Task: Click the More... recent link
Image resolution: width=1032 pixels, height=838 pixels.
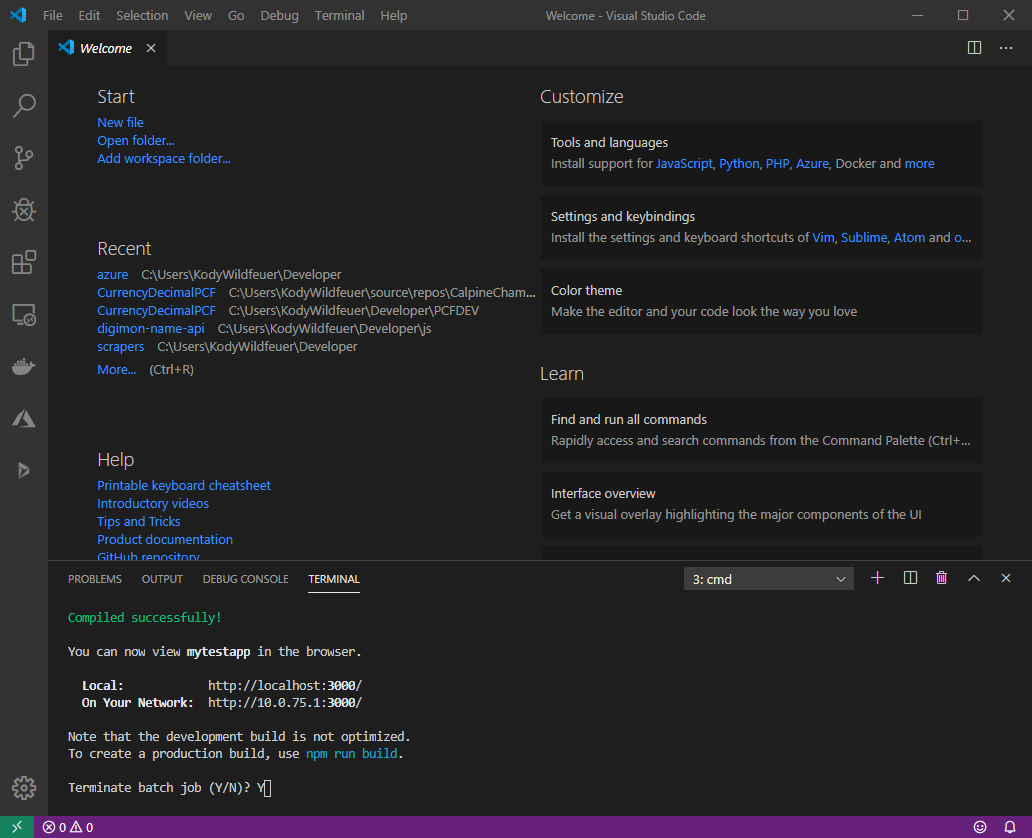Action: click(116, 369)
